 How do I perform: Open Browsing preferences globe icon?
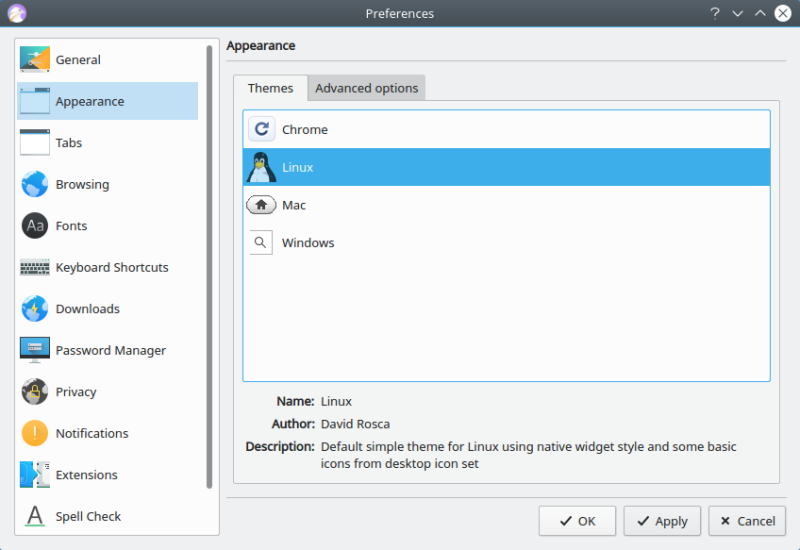(35, 184)
